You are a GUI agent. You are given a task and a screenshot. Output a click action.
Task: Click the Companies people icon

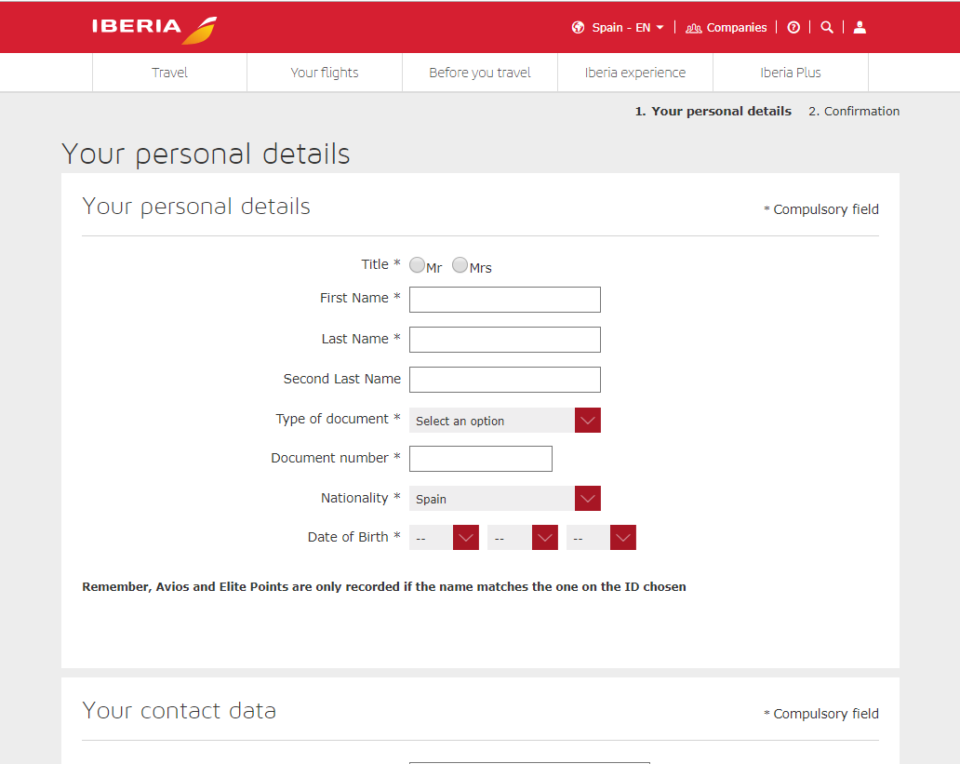click(694, 28)
